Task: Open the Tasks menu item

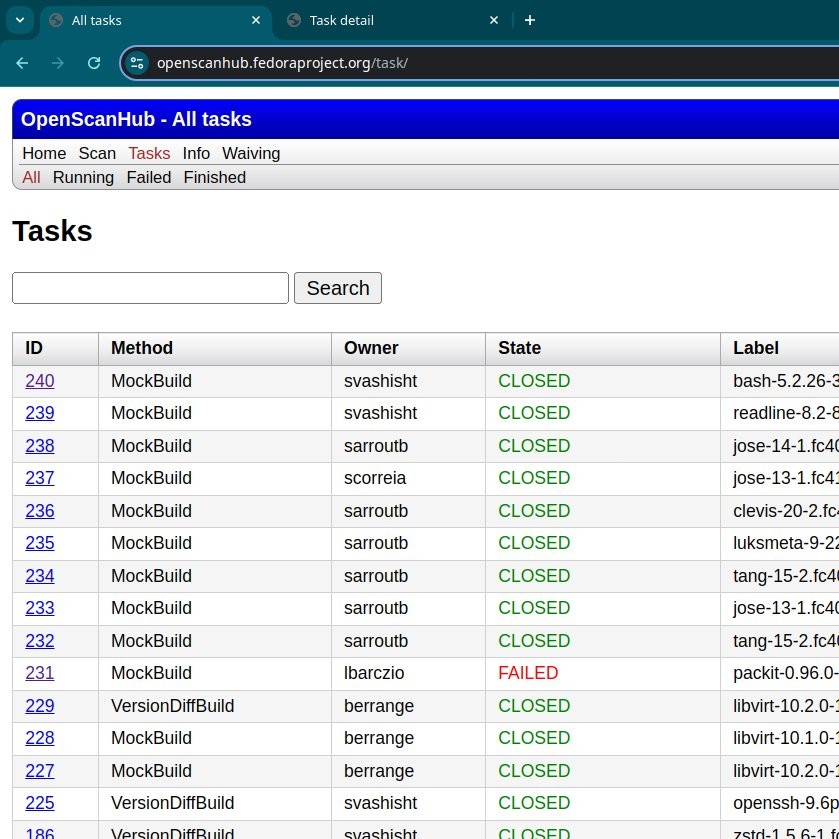Action: click(149, 154)
